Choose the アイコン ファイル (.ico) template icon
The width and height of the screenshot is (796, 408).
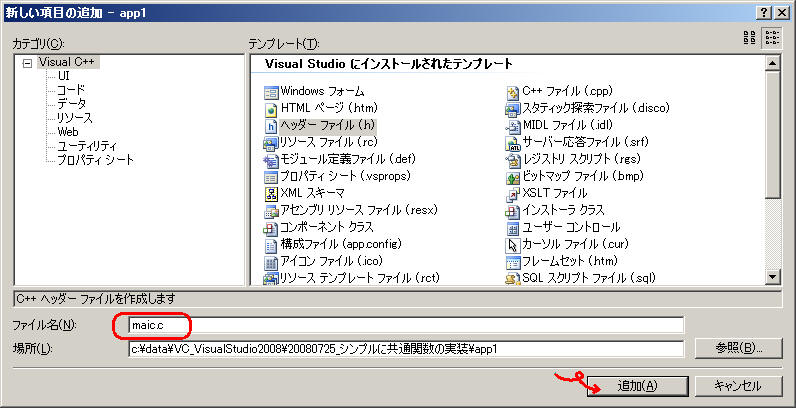point(270,261)
